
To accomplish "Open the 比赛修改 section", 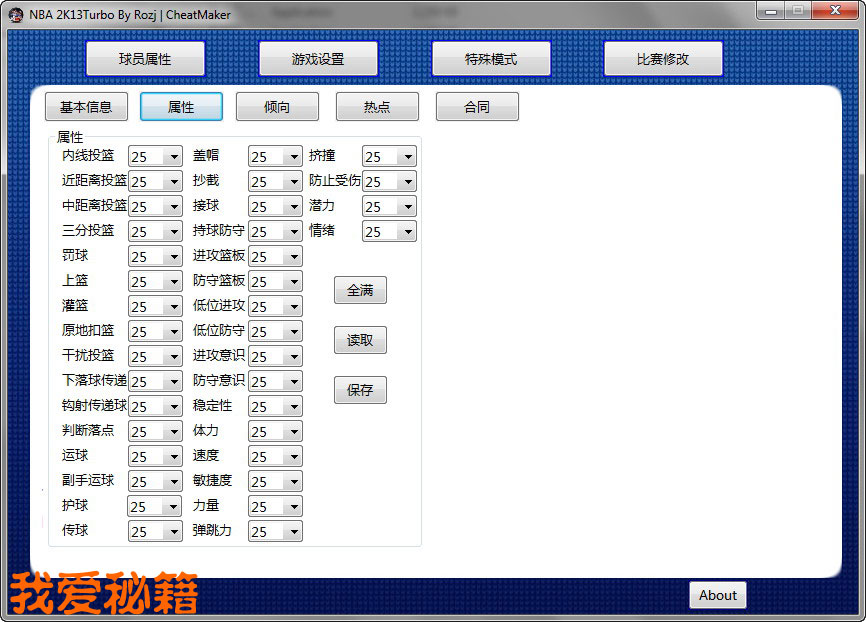I will click(x=663, y=59).
